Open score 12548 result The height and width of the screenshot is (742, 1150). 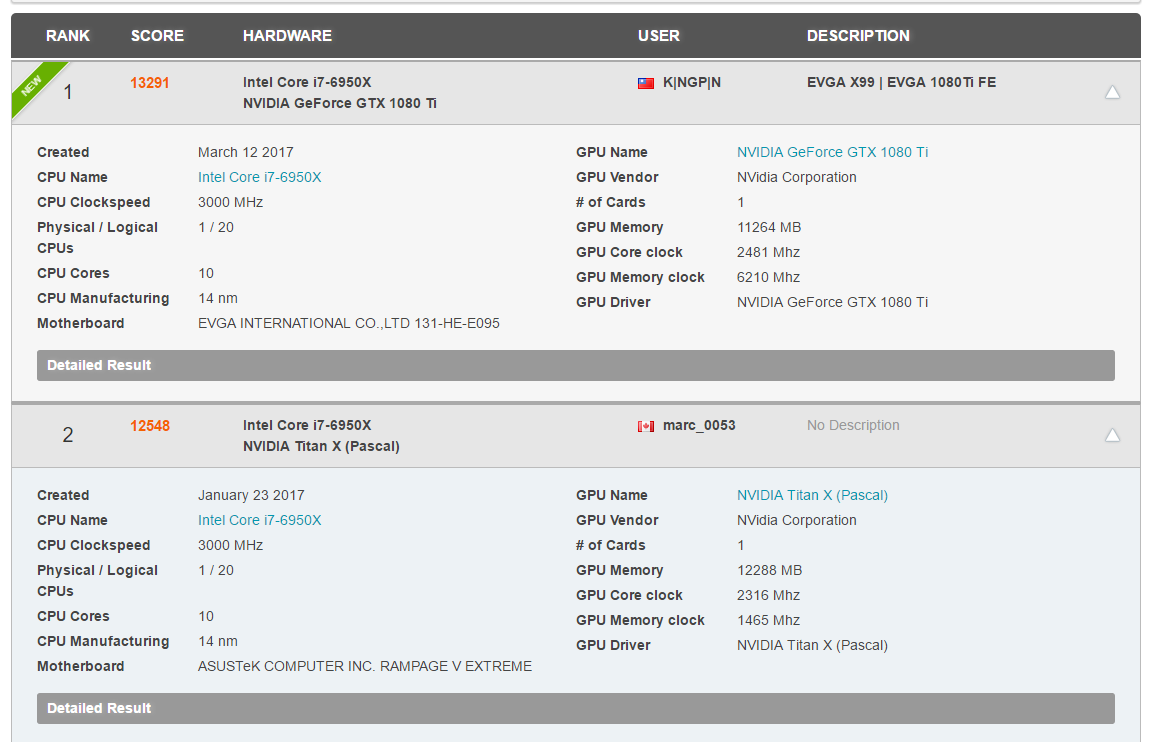tap(150, 426)
